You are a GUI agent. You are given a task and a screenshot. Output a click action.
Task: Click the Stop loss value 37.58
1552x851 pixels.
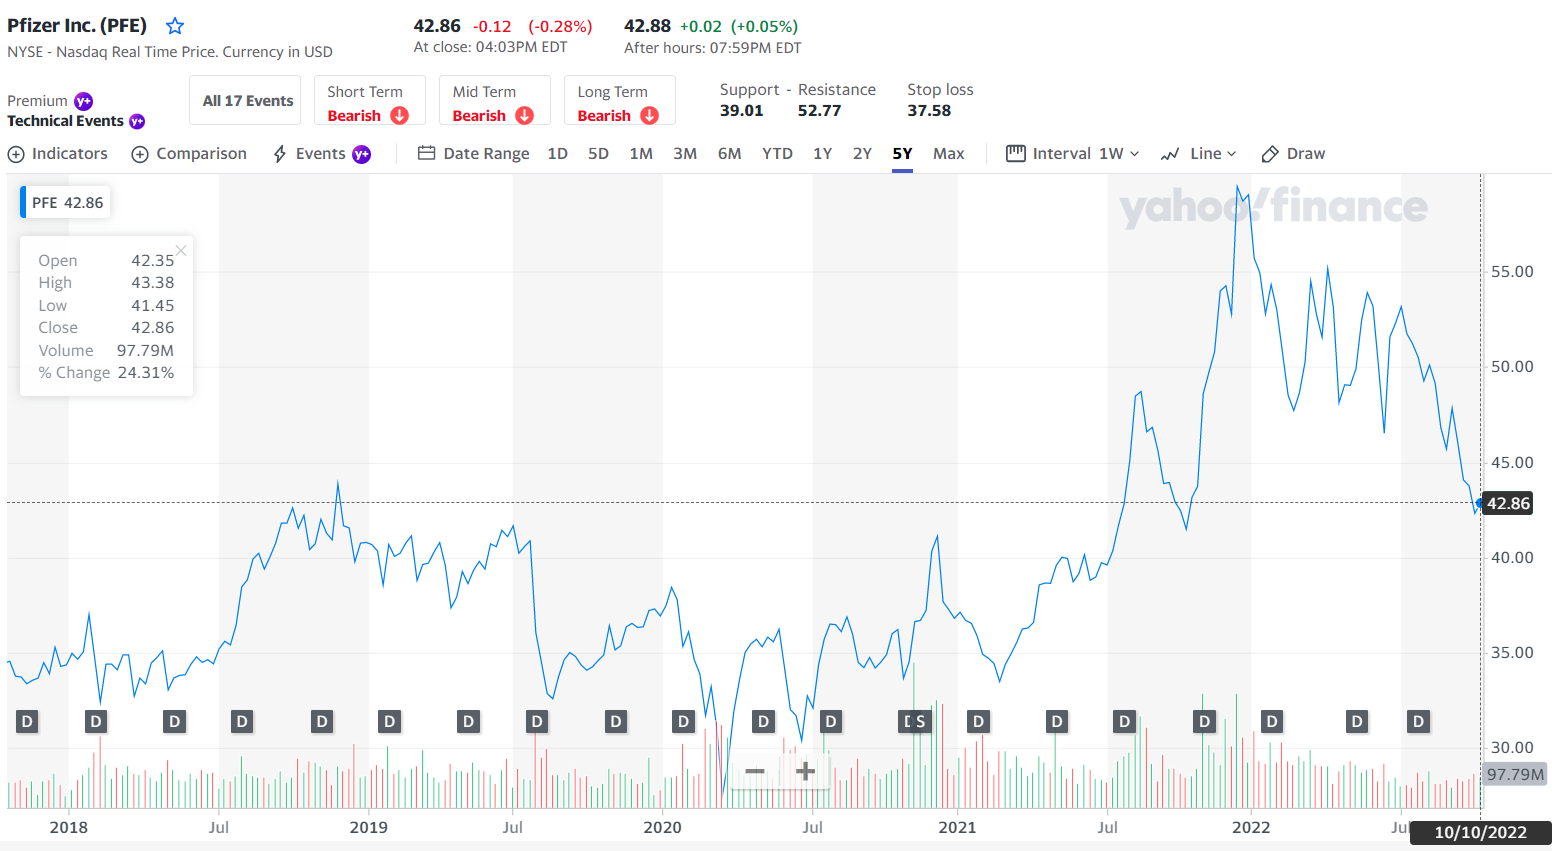(929, 111)
